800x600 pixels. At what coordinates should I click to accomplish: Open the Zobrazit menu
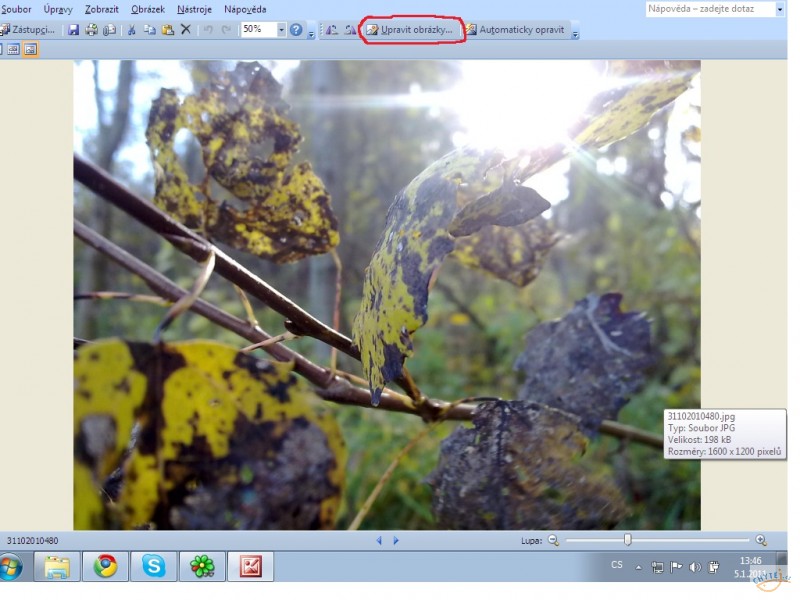pos(102,9)
